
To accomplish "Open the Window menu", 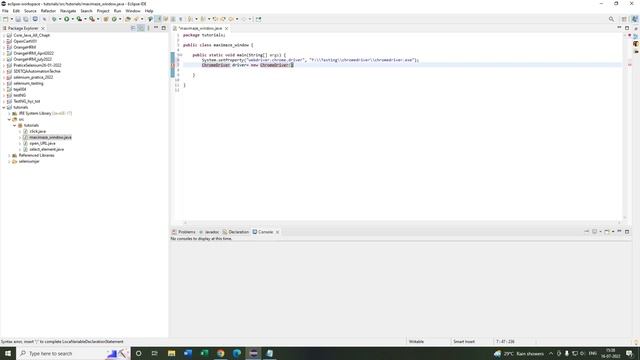I will [133, 11].
